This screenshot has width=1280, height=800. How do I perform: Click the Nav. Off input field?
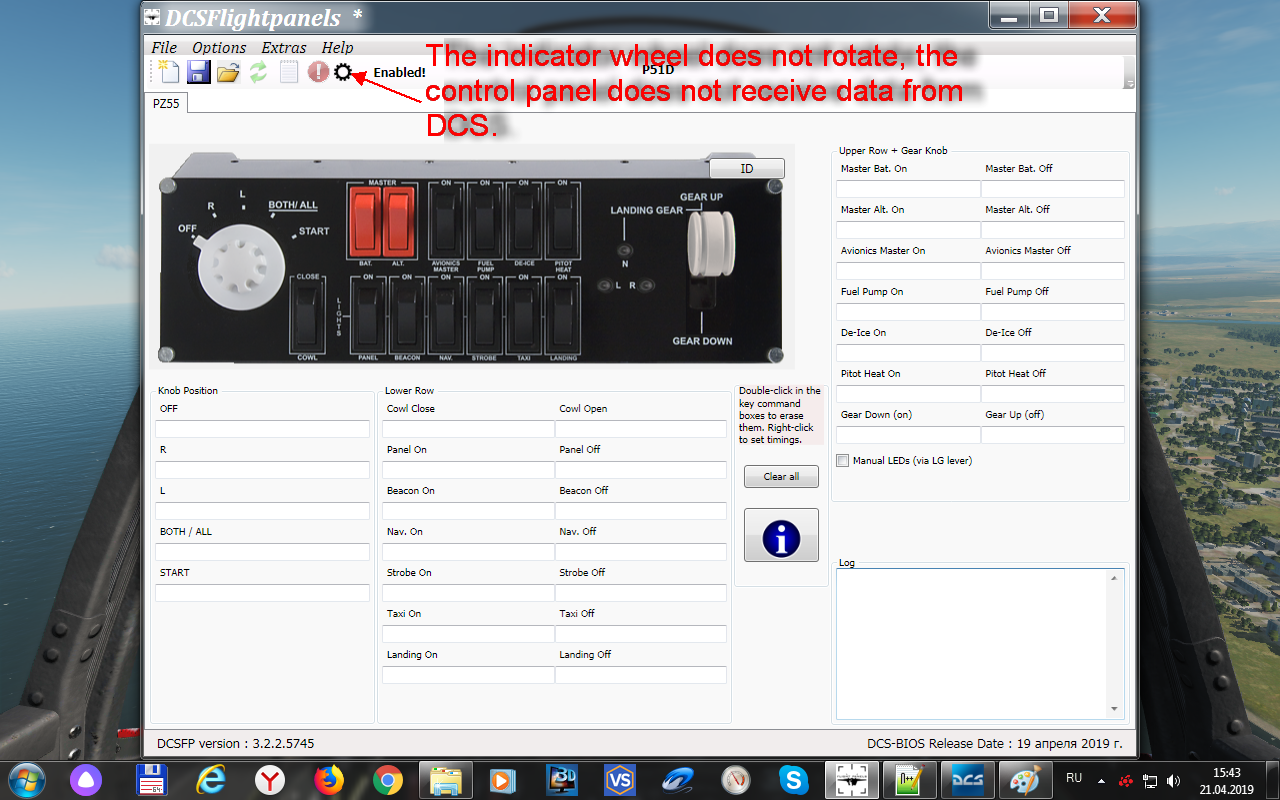click(x=641, y=552)
